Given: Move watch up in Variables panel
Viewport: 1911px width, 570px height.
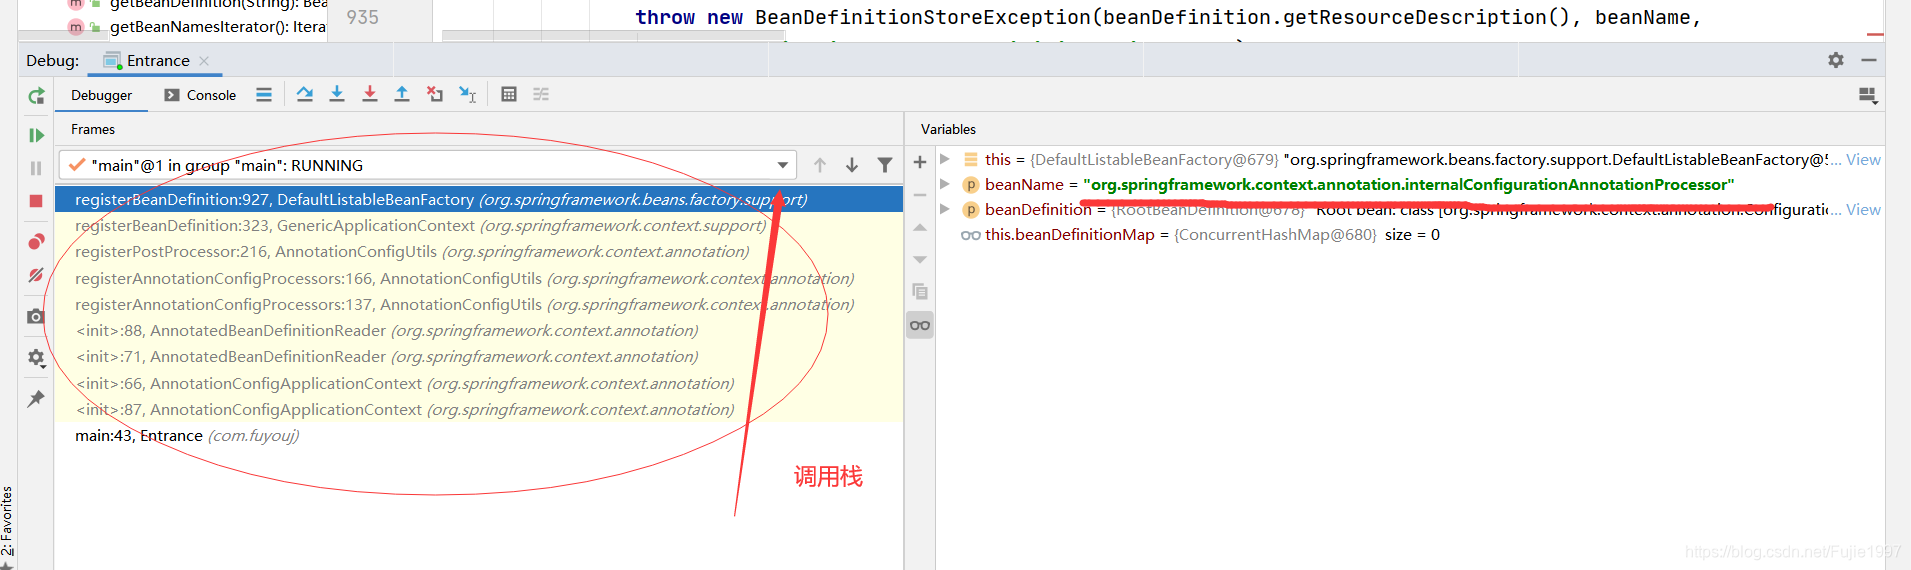Looking at the screenshot, I should [x=920, y=228].
